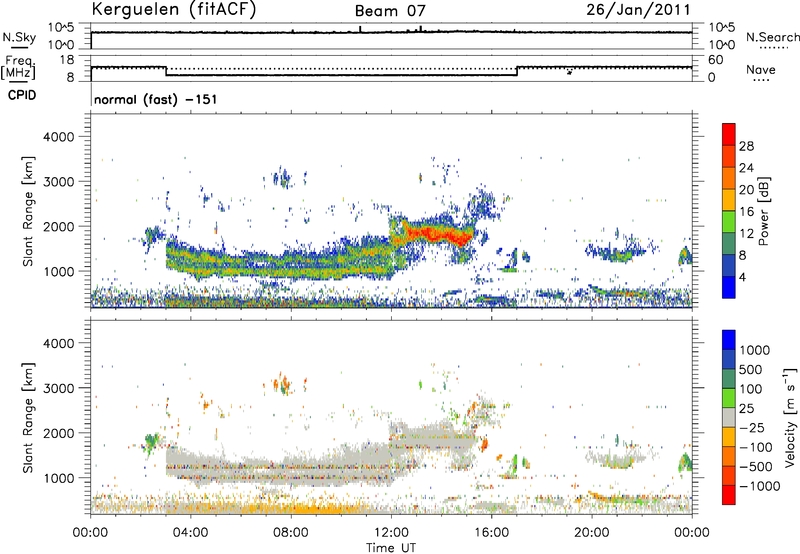The image size is (800, 554).
Task: Click the "-1000" label on Velocity colorbar
Action: 759,486
